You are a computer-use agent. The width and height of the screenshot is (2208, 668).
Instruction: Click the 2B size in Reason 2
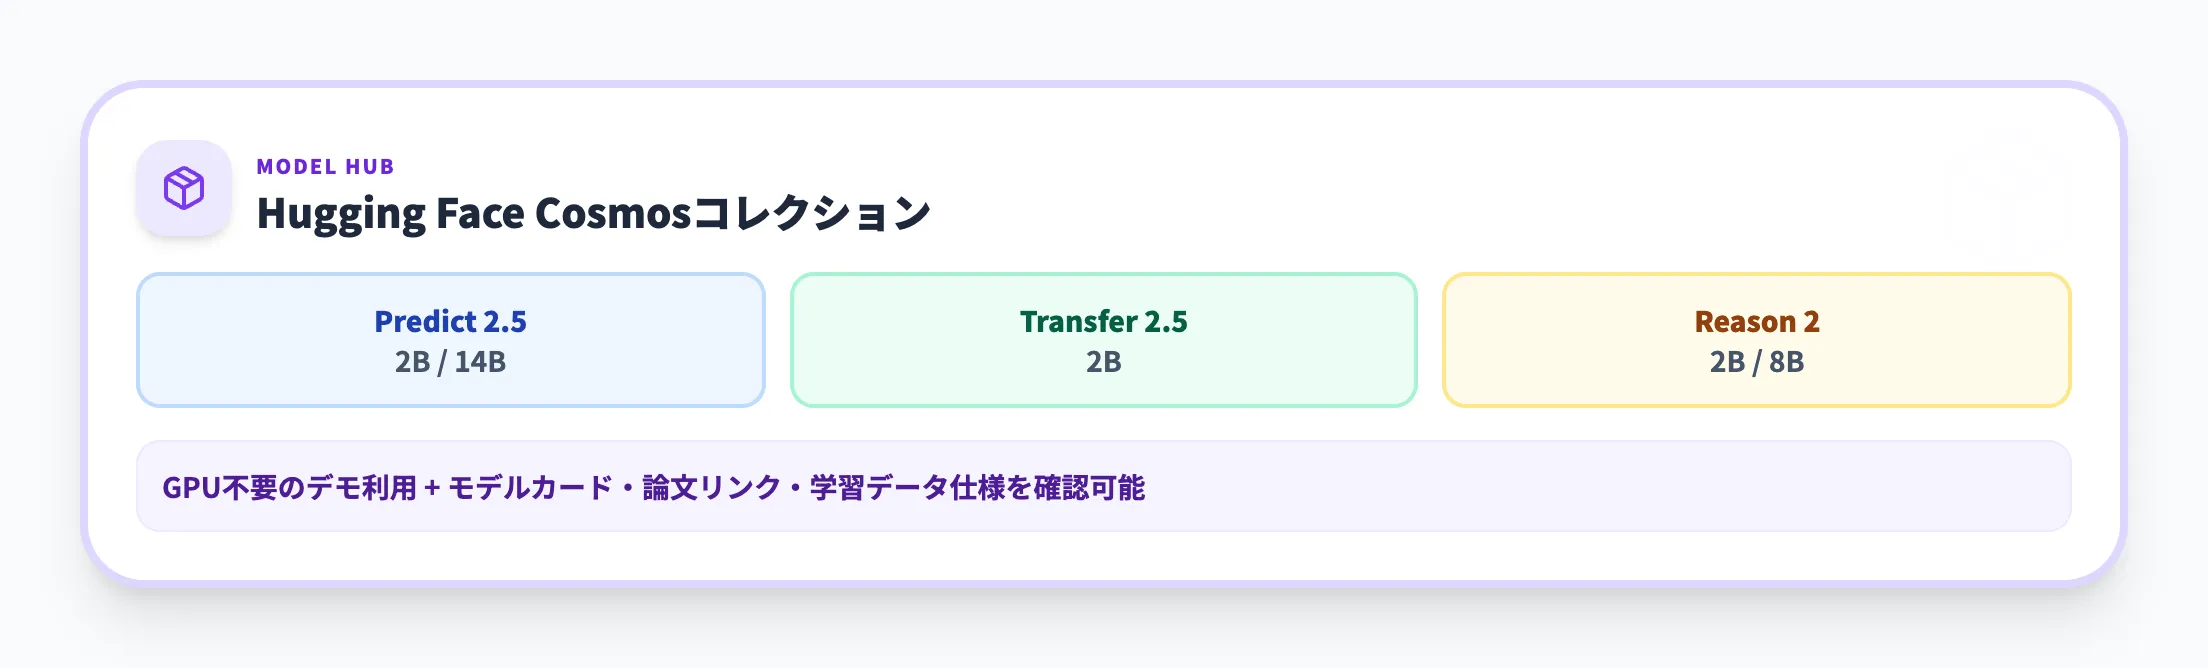[x=1727, y=362]
